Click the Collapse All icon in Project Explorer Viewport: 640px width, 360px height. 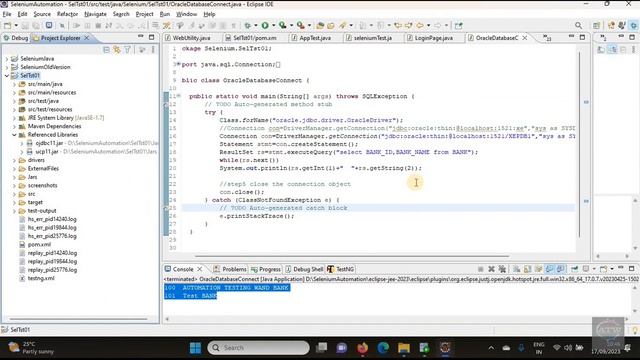coord(107,49)
